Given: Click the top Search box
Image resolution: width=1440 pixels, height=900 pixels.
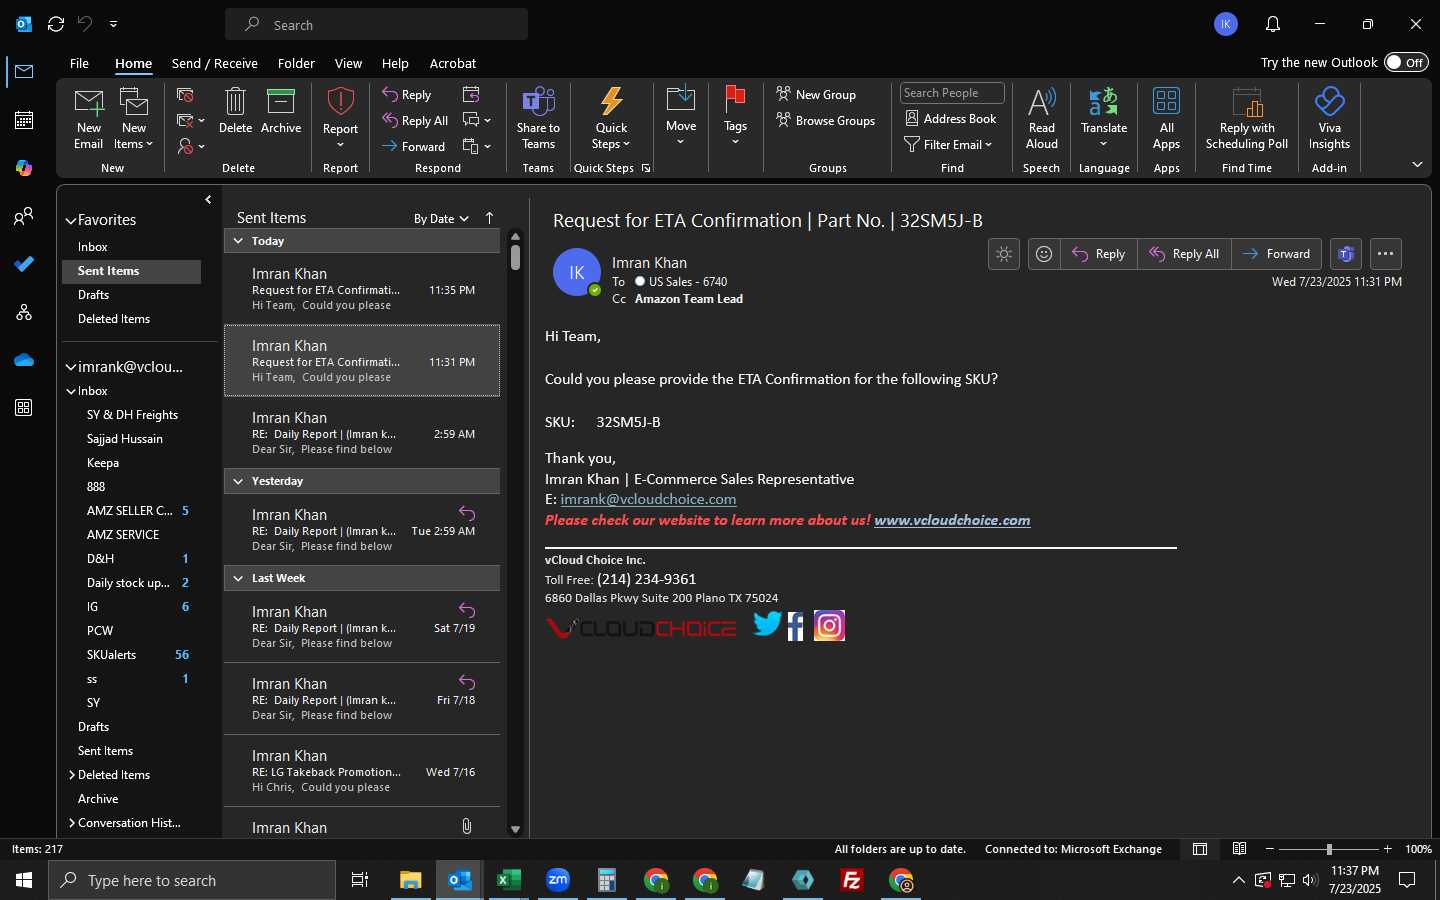Looking at the screenshot, I should tap(376, 24).
